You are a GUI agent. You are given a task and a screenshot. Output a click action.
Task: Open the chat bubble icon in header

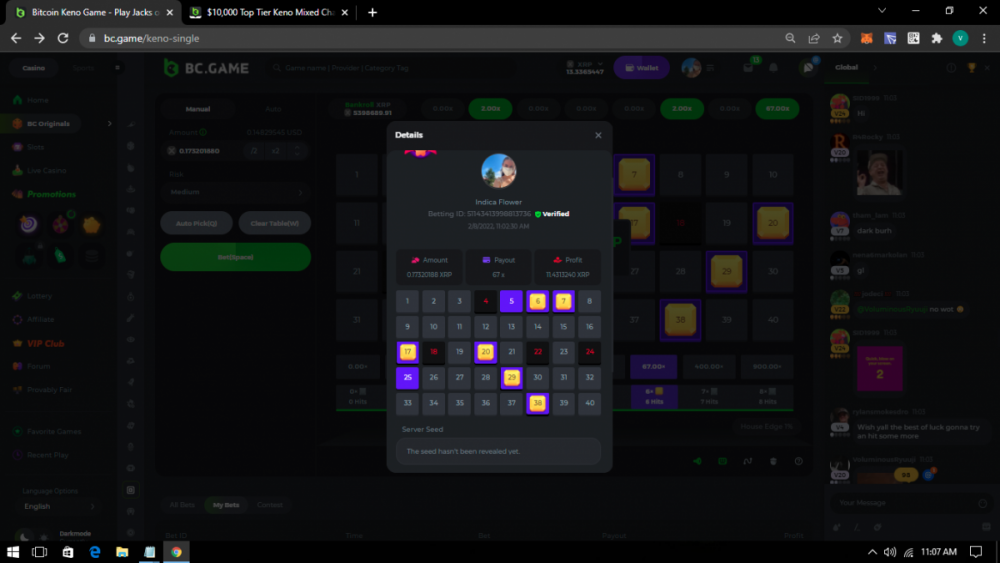[x=806, y=68]
